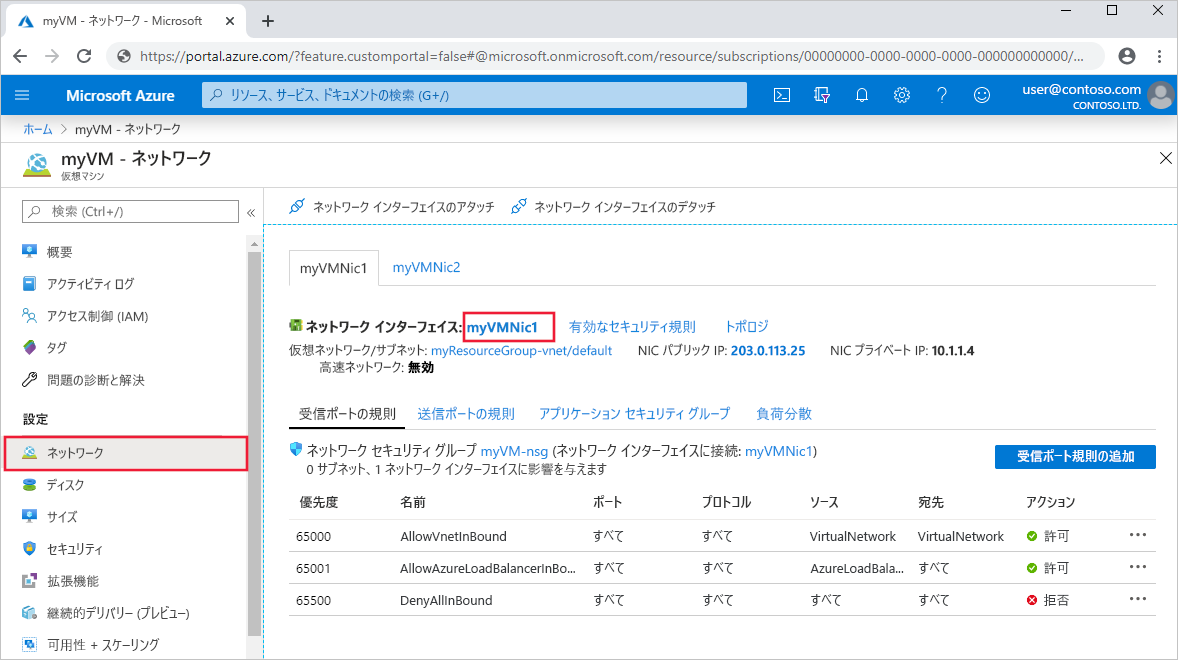1178x660 pixels.
Task: Select 受信ポートの規則 tab
Action: coord(347,414)
